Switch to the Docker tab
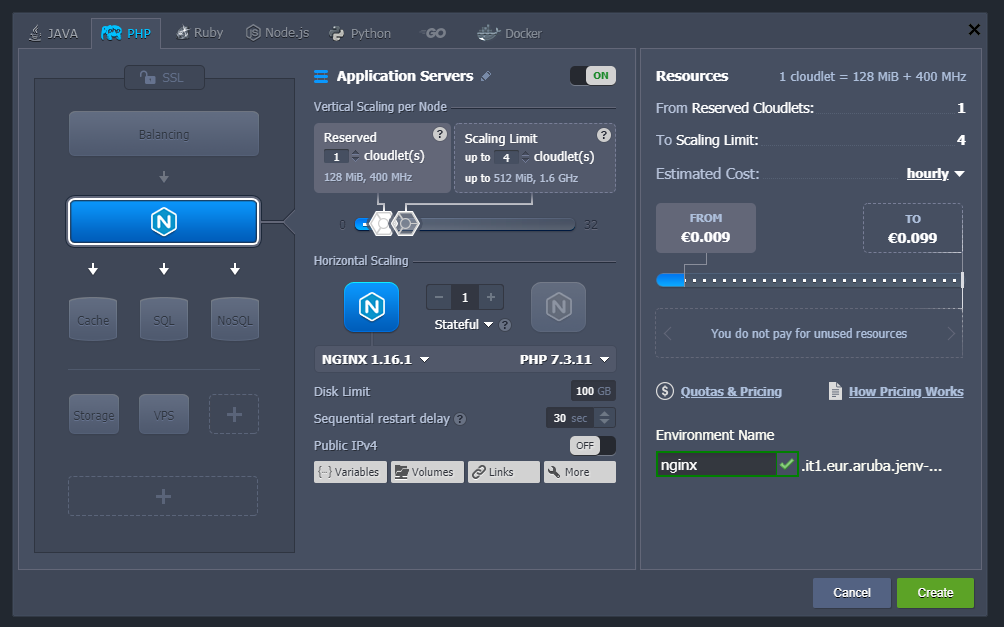 (510, 33)
